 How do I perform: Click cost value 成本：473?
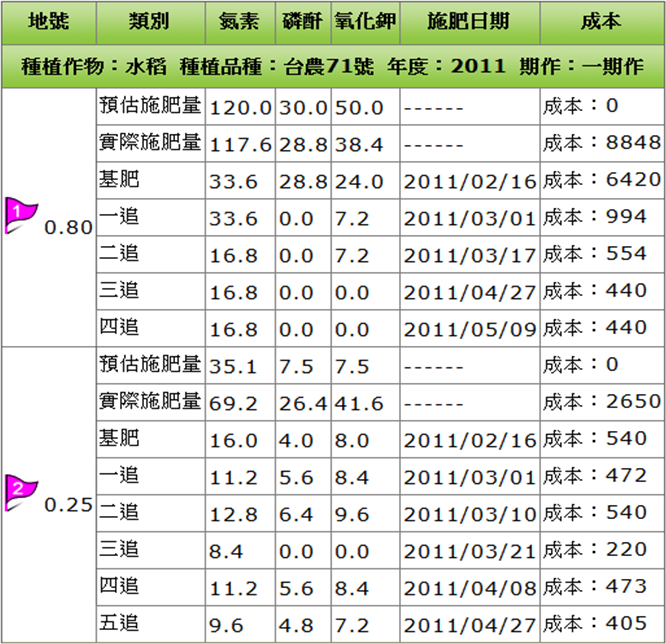point(595,586)
